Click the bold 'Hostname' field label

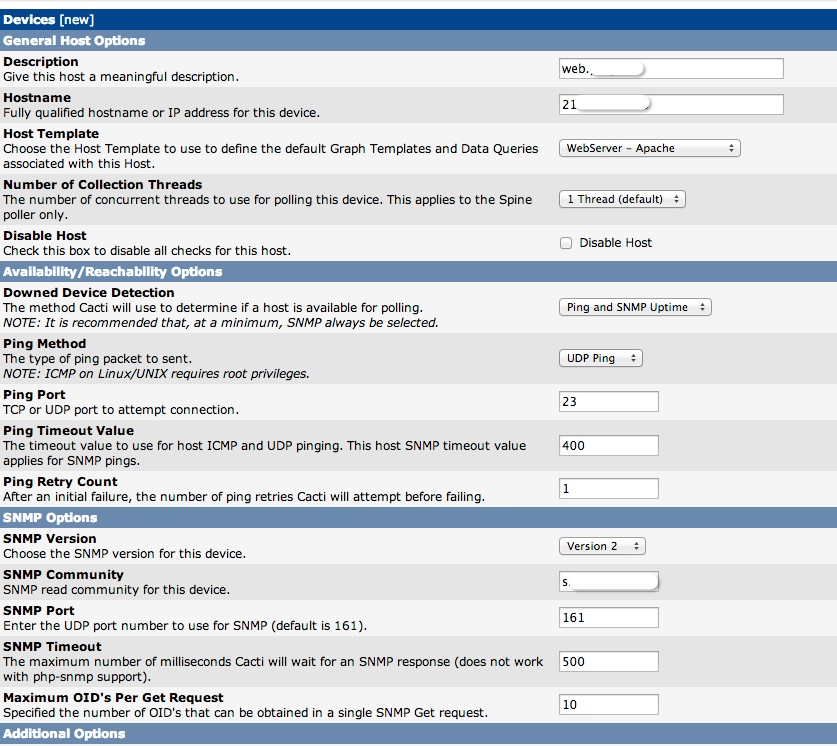pyautogui.click(x=37, y=98)
